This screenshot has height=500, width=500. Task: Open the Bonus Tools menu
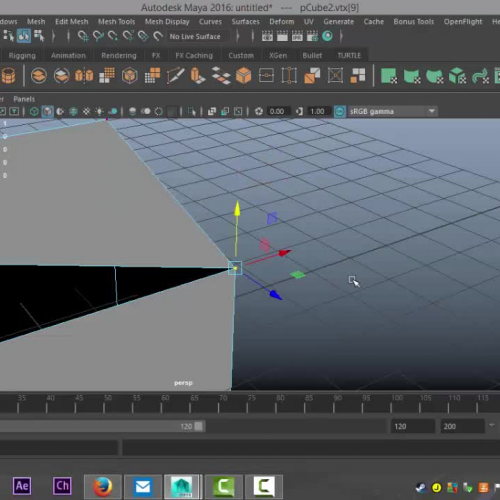click(414, 22)
